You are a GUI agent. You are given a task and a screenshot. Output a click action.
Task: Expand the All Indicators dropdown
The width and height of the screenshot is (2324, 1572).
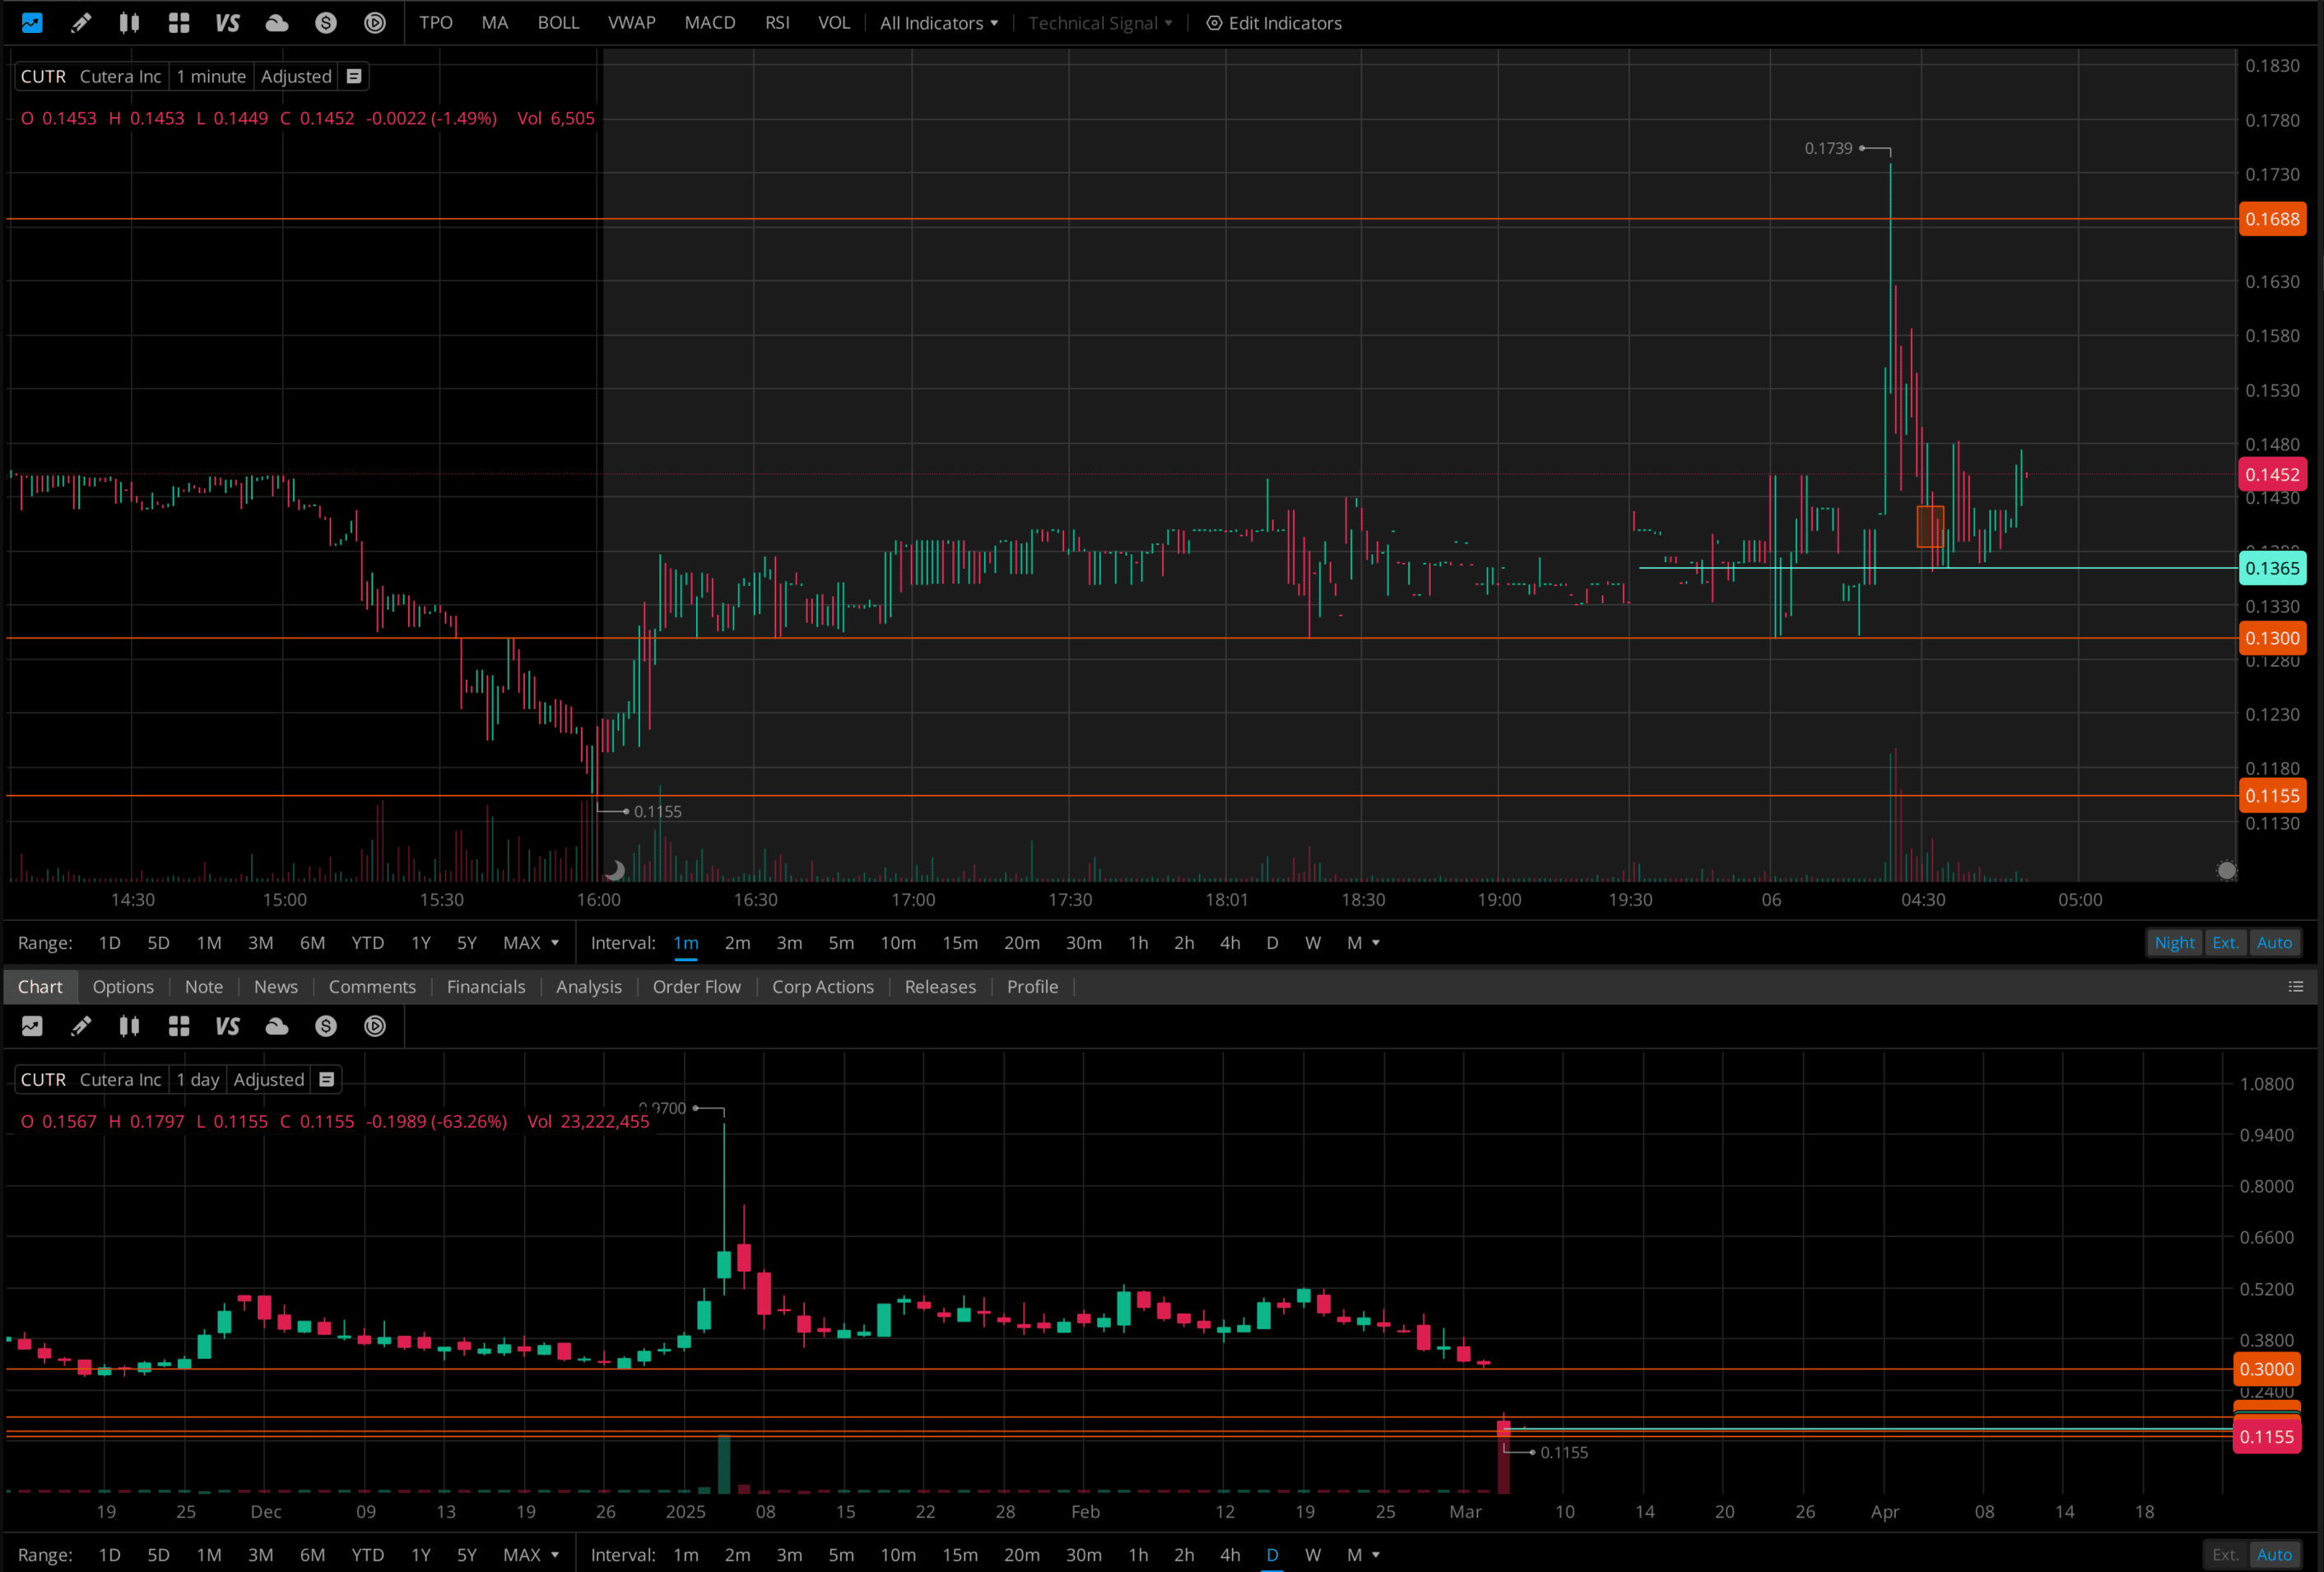pos(938,23)
